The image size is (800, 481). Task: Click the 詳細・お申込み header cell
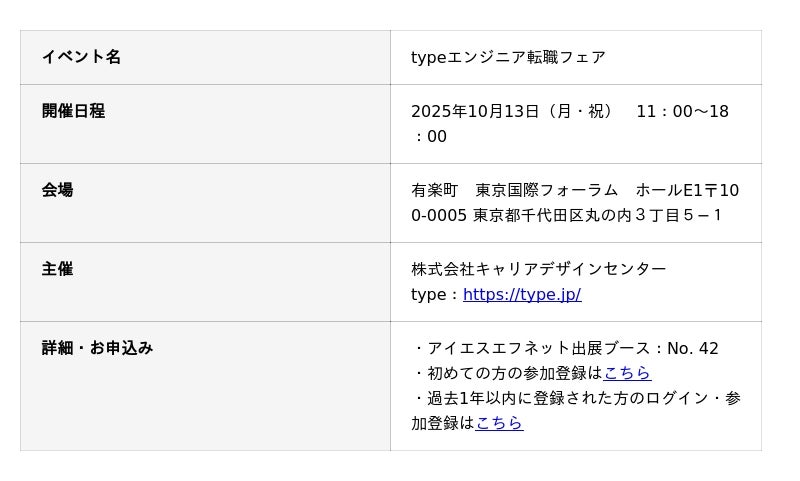(97, 348)
